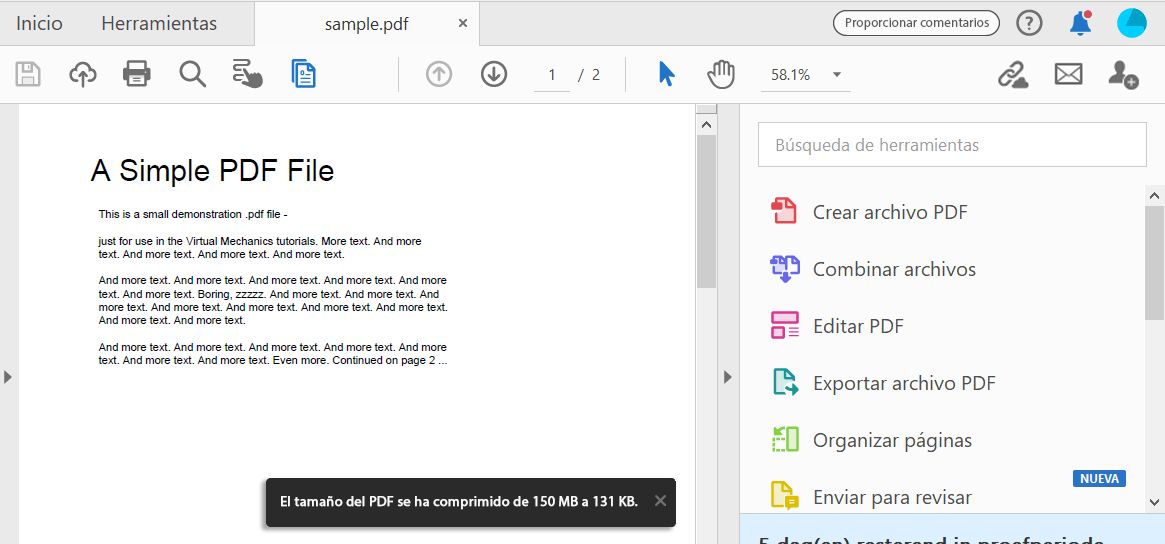Click the total pages '/ 2' text
Screen dimensions: 1165x544
589,74
